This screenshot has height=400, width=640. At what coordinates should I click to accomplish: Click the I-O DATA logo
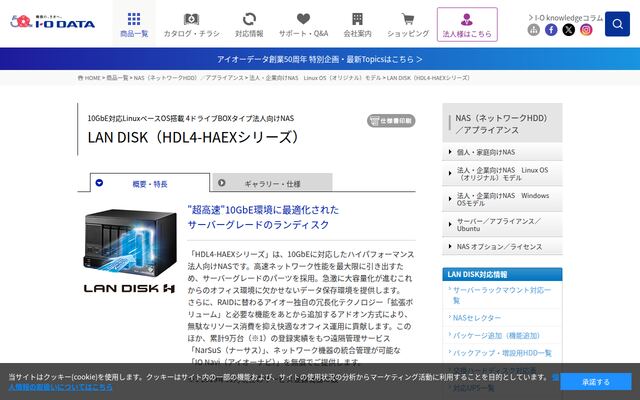pyautogui.click(x=53, y=22)
